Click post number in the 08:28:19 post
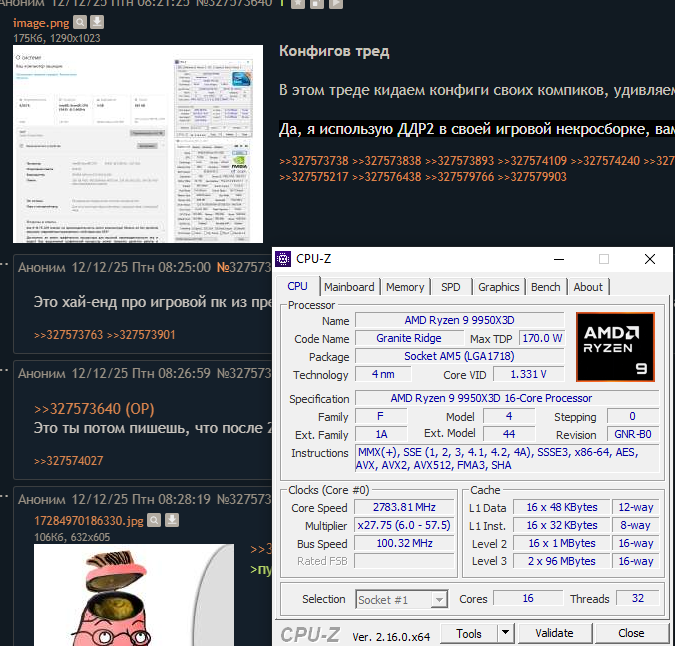The height and width of the screenshot is (646, 675). (244, 500)
